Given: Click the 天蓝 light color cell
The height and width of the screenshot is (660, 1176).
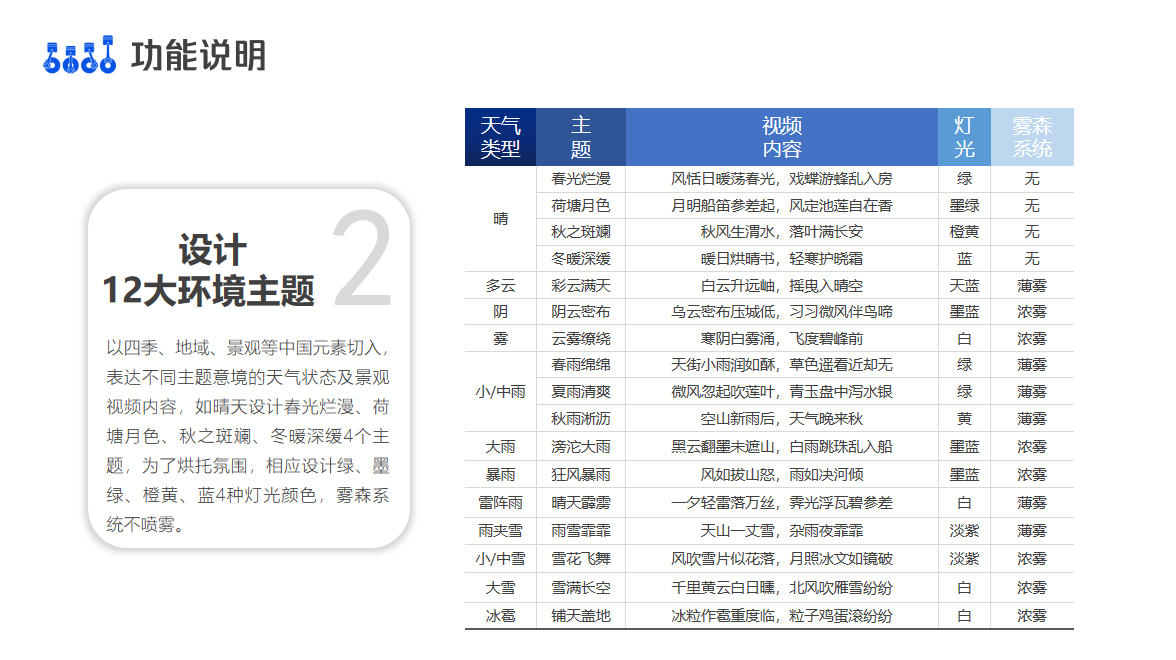Looking at the screenshot, I should [964, 285].
